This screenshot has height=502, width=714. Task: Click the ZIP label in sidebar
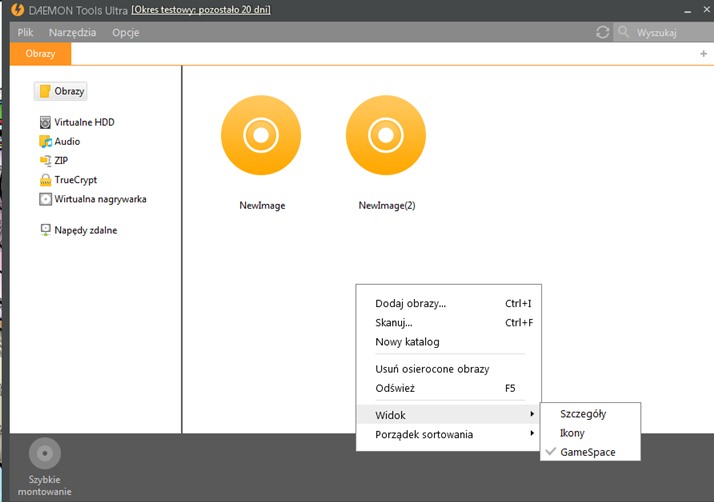pos(61,160)
